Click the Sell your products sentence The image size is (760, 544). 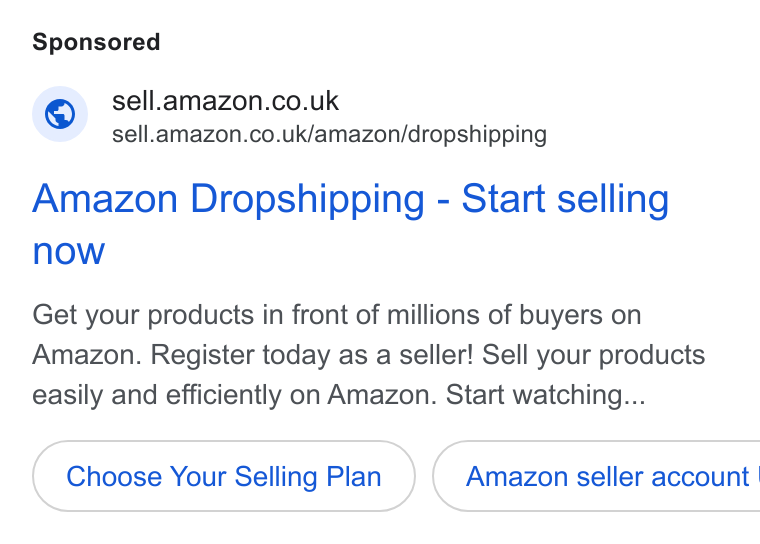coord(593,355)
